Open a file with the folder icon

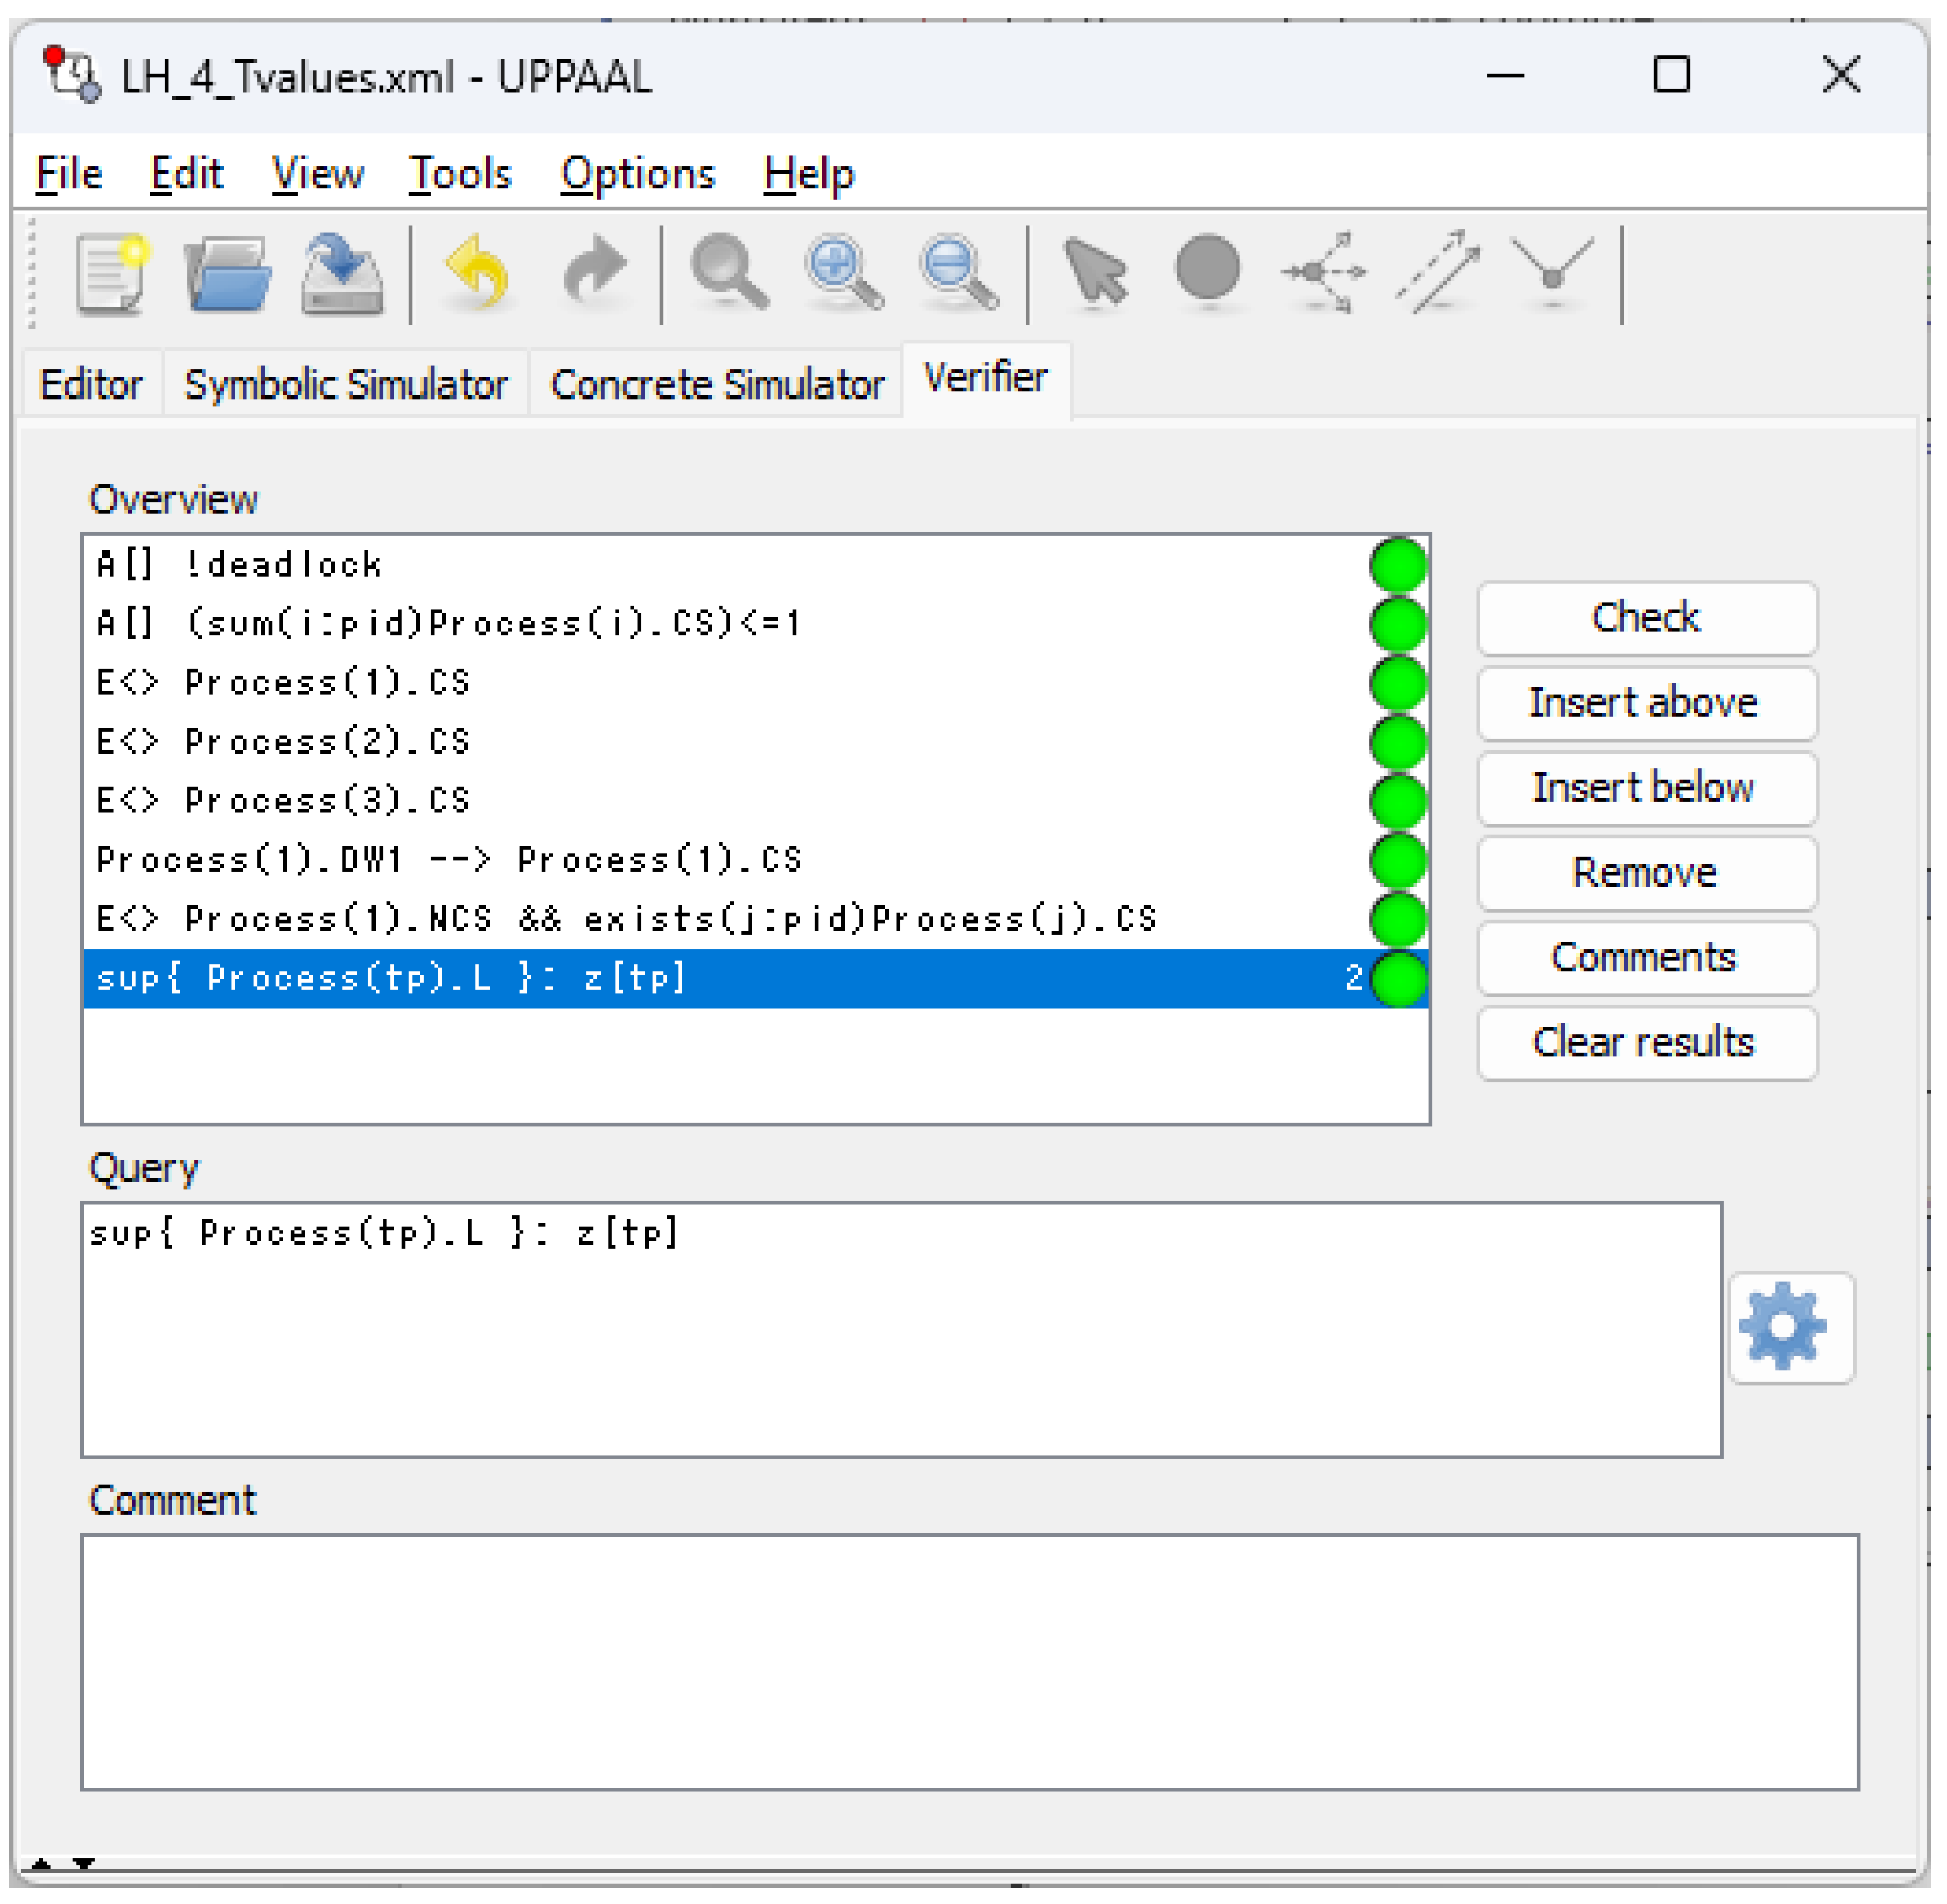coord(227,273)
